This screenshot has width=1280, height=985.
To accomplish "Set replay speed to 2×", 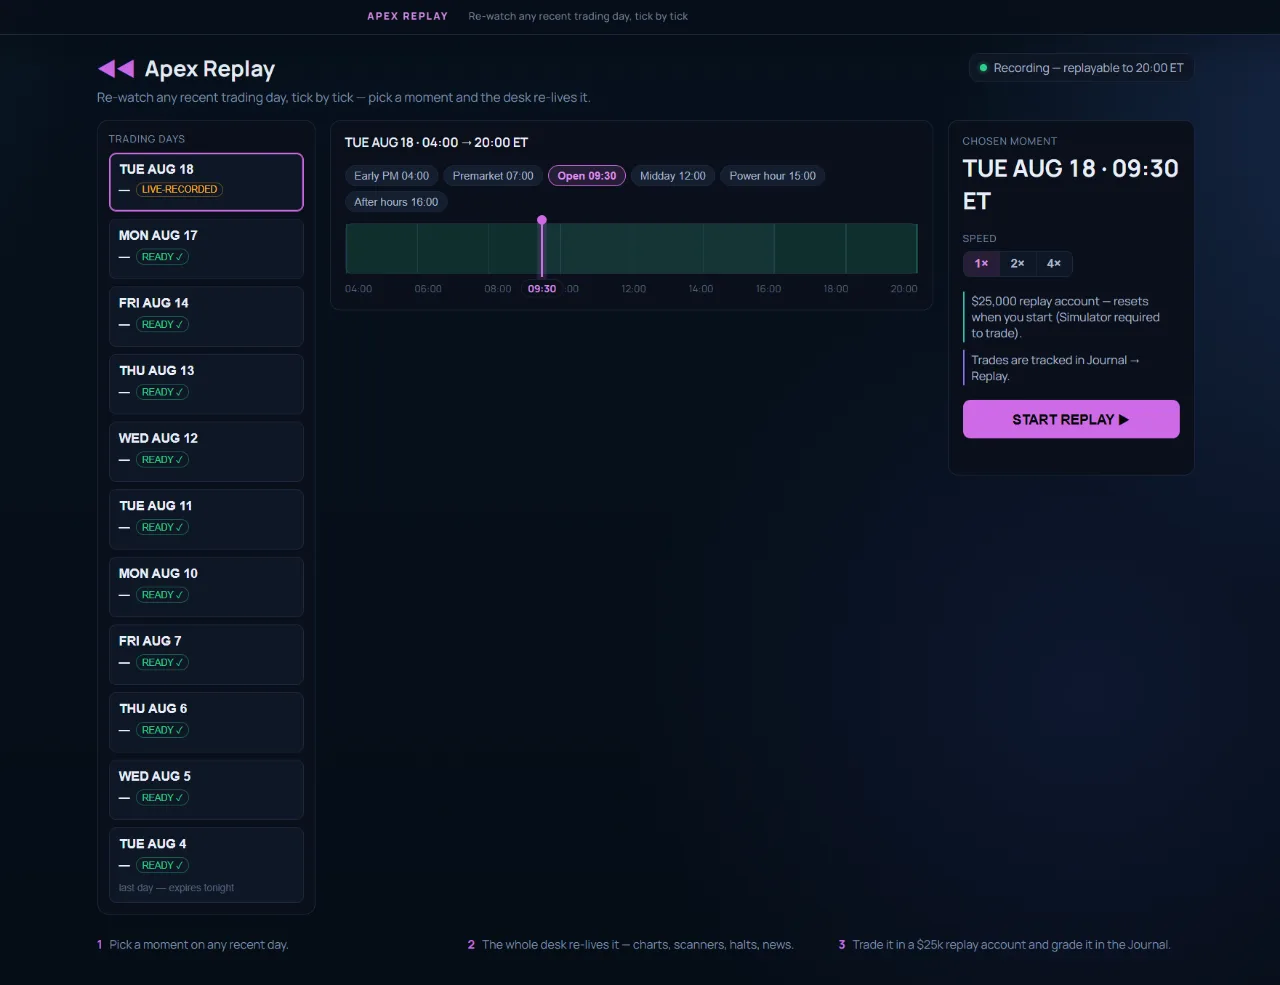I will (x=1017, y=264).
